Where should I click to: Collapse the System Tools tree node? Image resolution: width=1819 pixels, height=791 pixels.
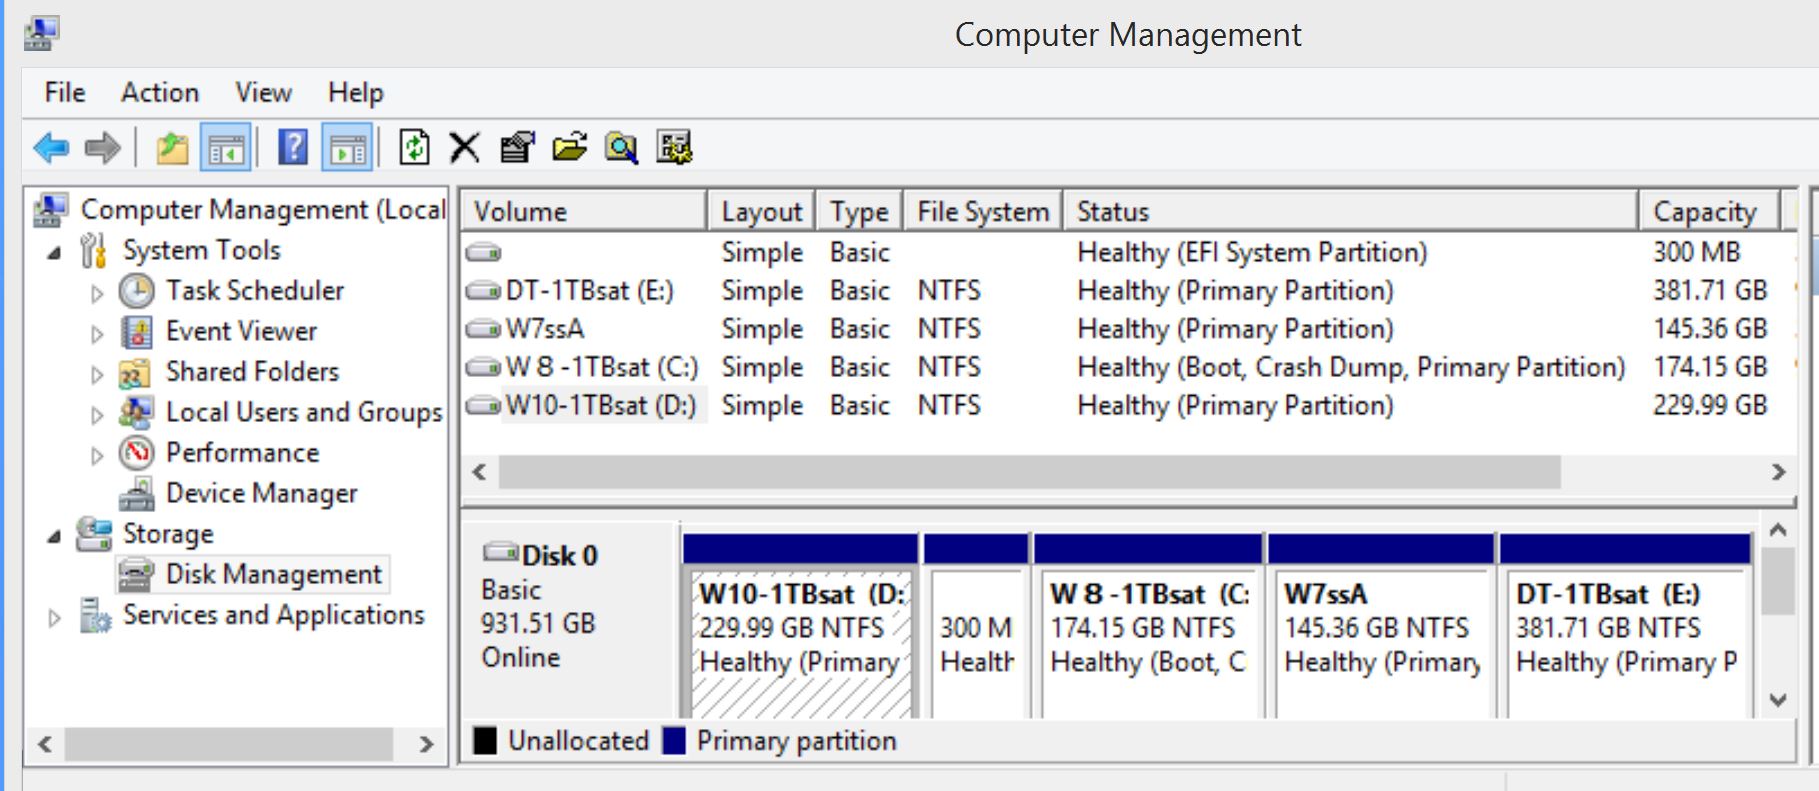(54, 254)
